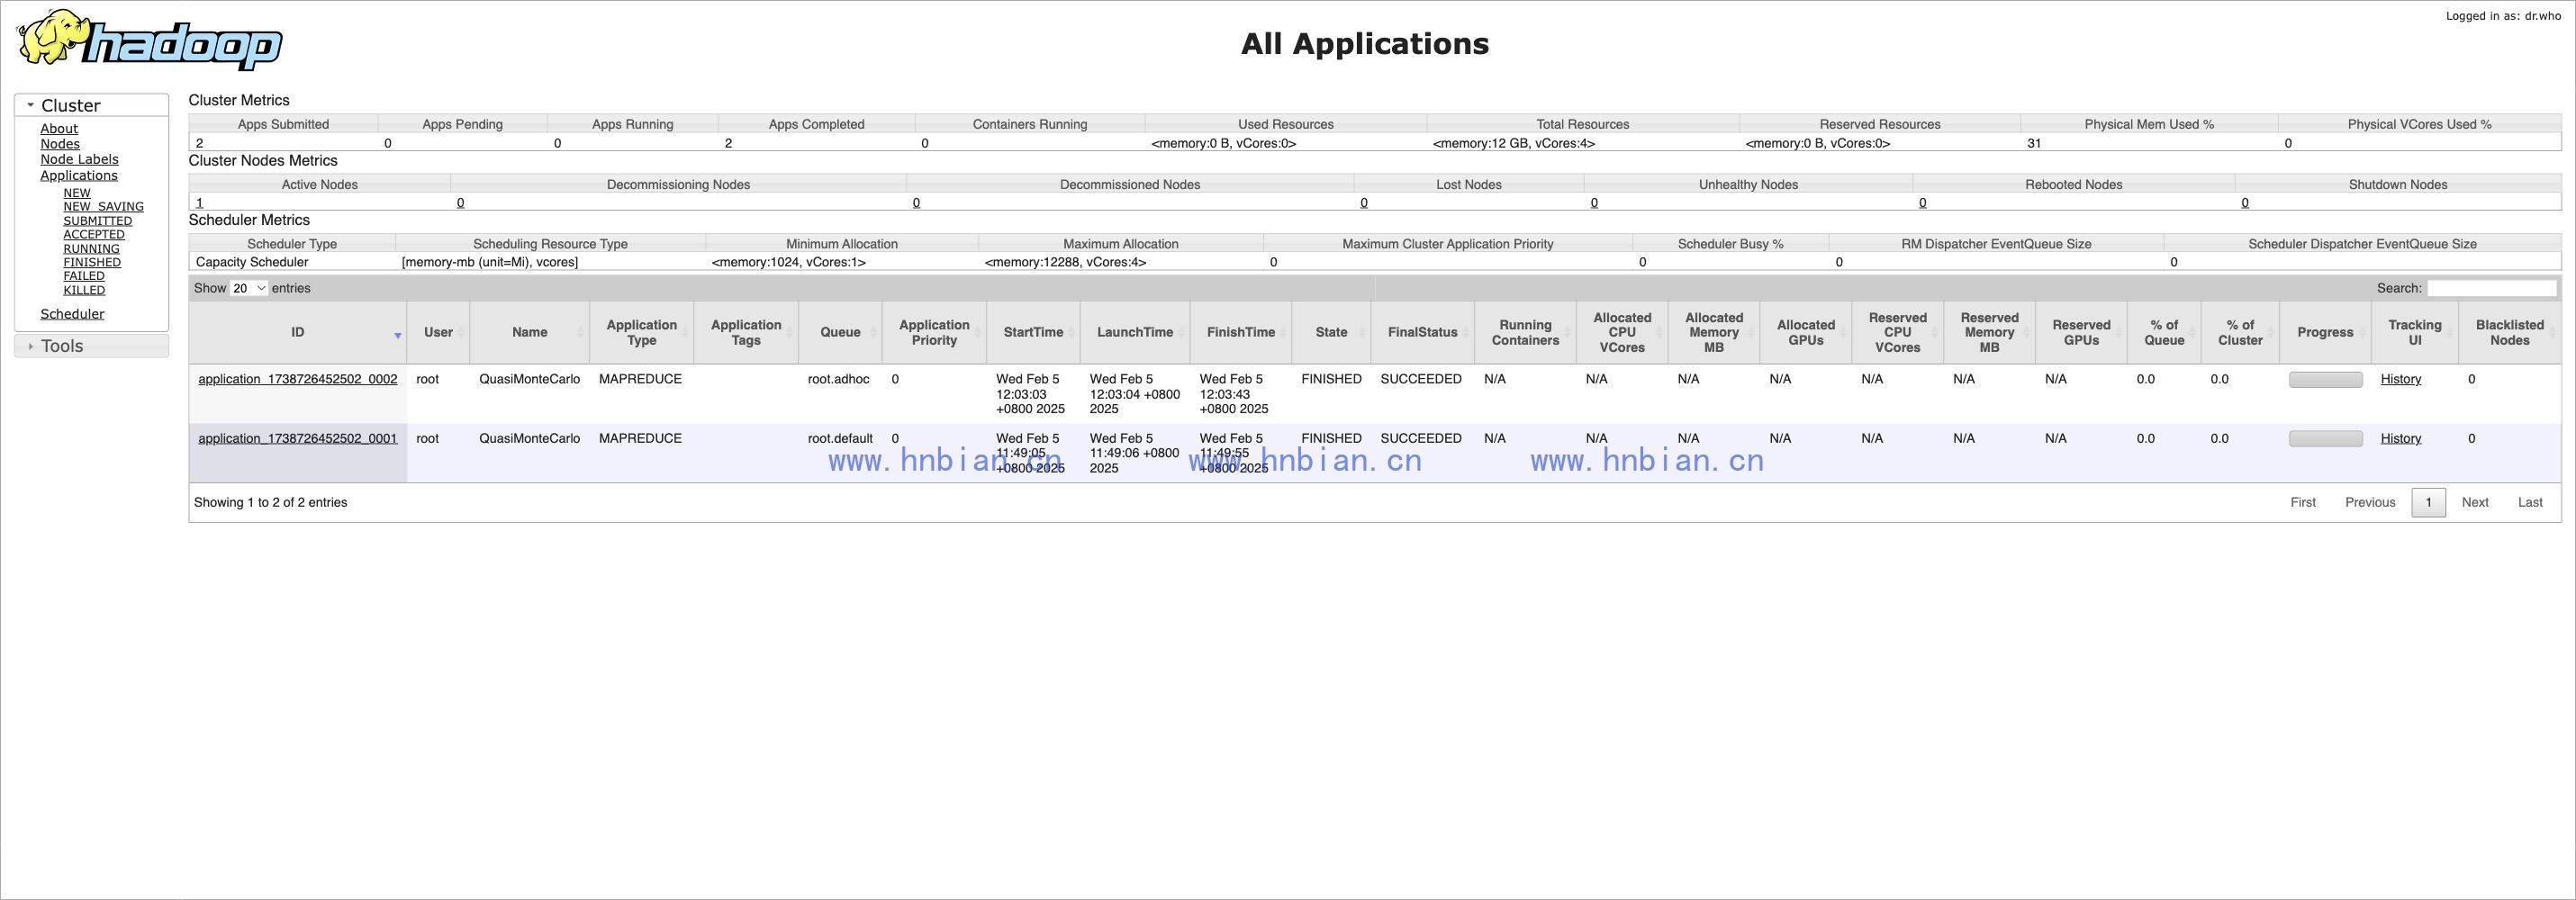Open the About link
2576x900 pixels.
click(x=59, y=129)
